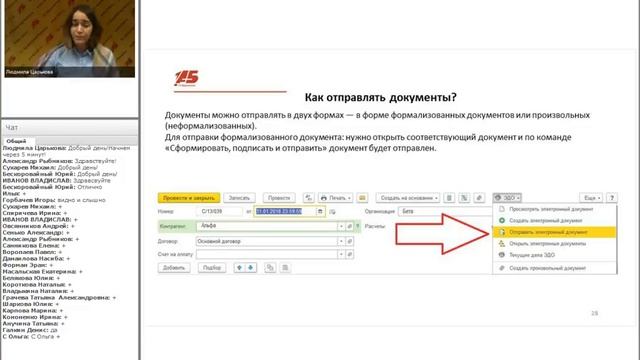Screen dimensions: 640x360
Task: Select Создать произвольный документ menu entry
Action: click(555, 268)
